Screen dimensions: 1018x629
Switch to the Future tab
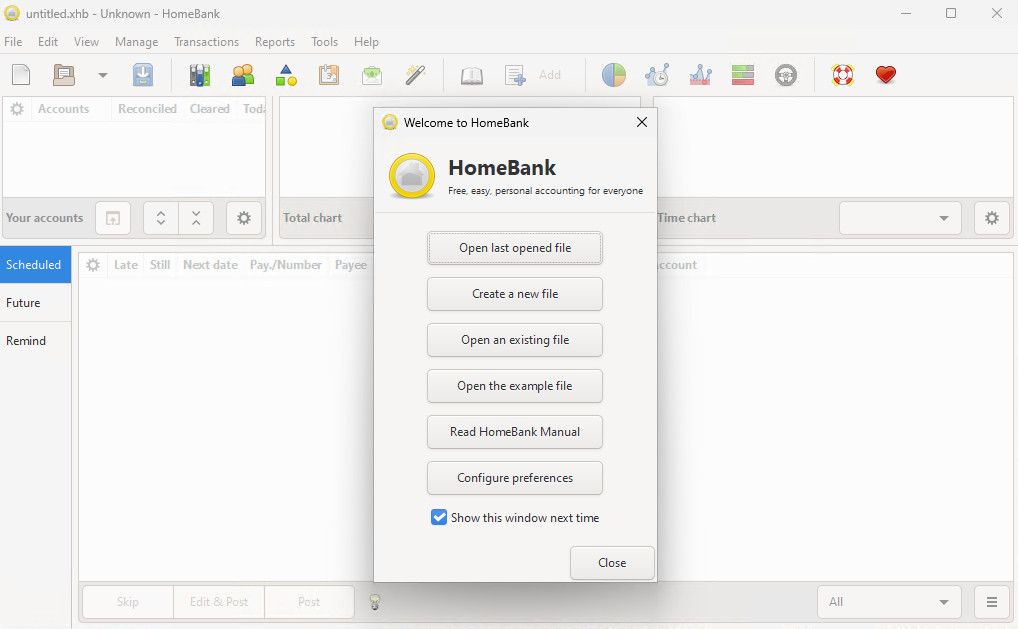click(x=35, y=302)
